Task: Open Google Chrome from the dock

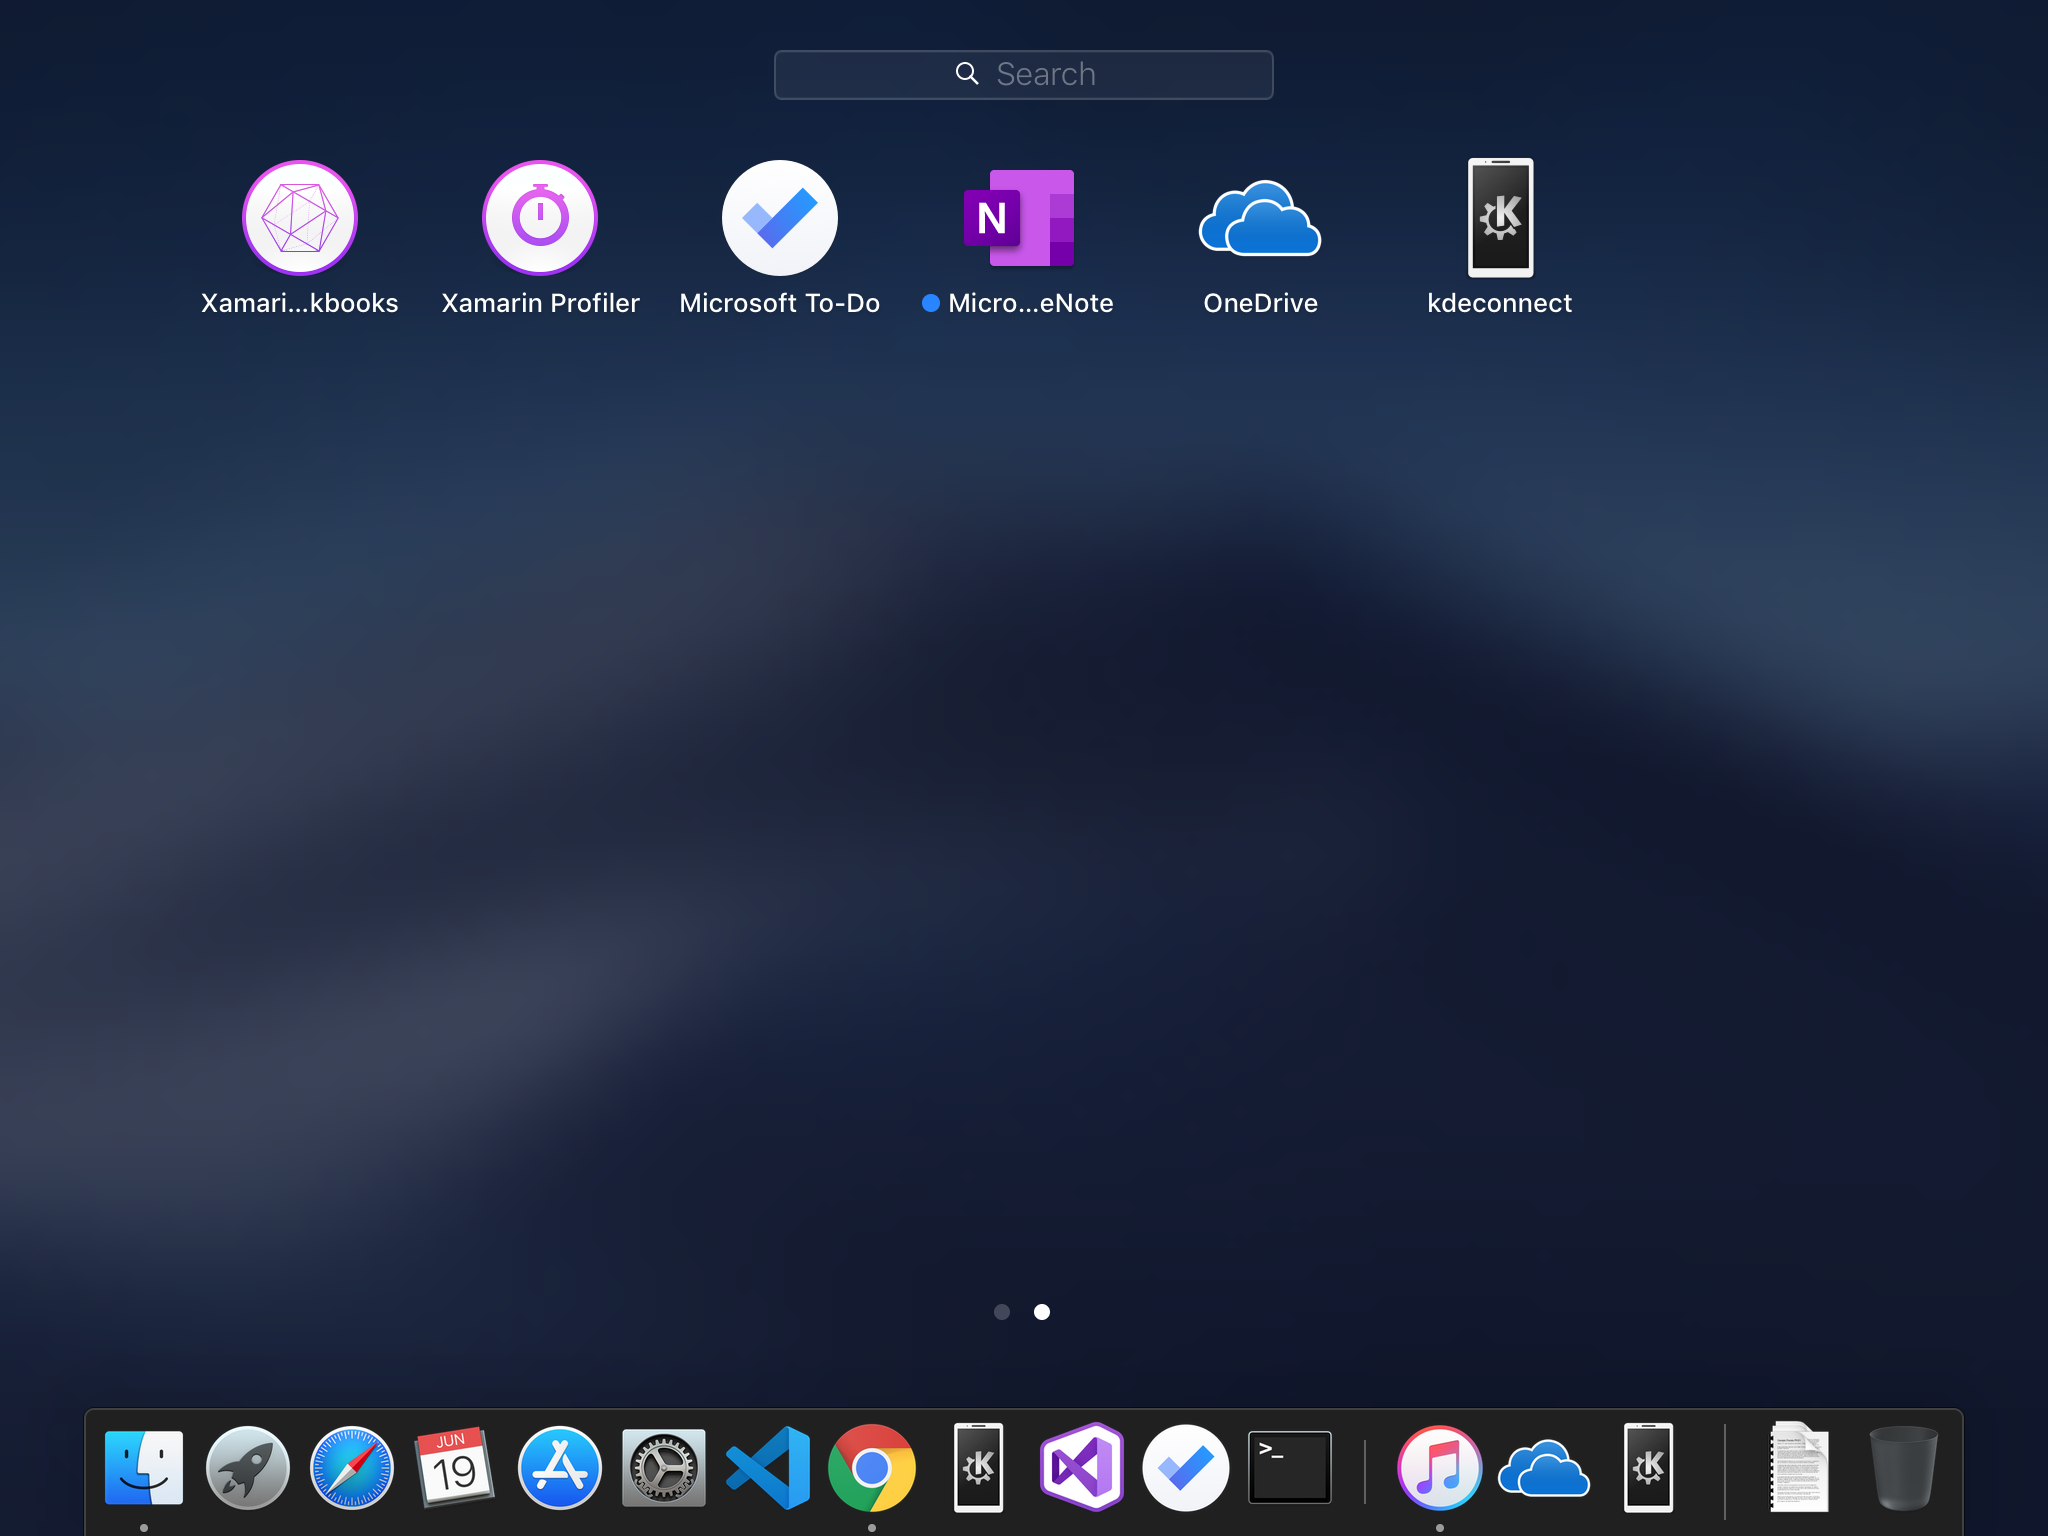Action: coord(872,1468)
